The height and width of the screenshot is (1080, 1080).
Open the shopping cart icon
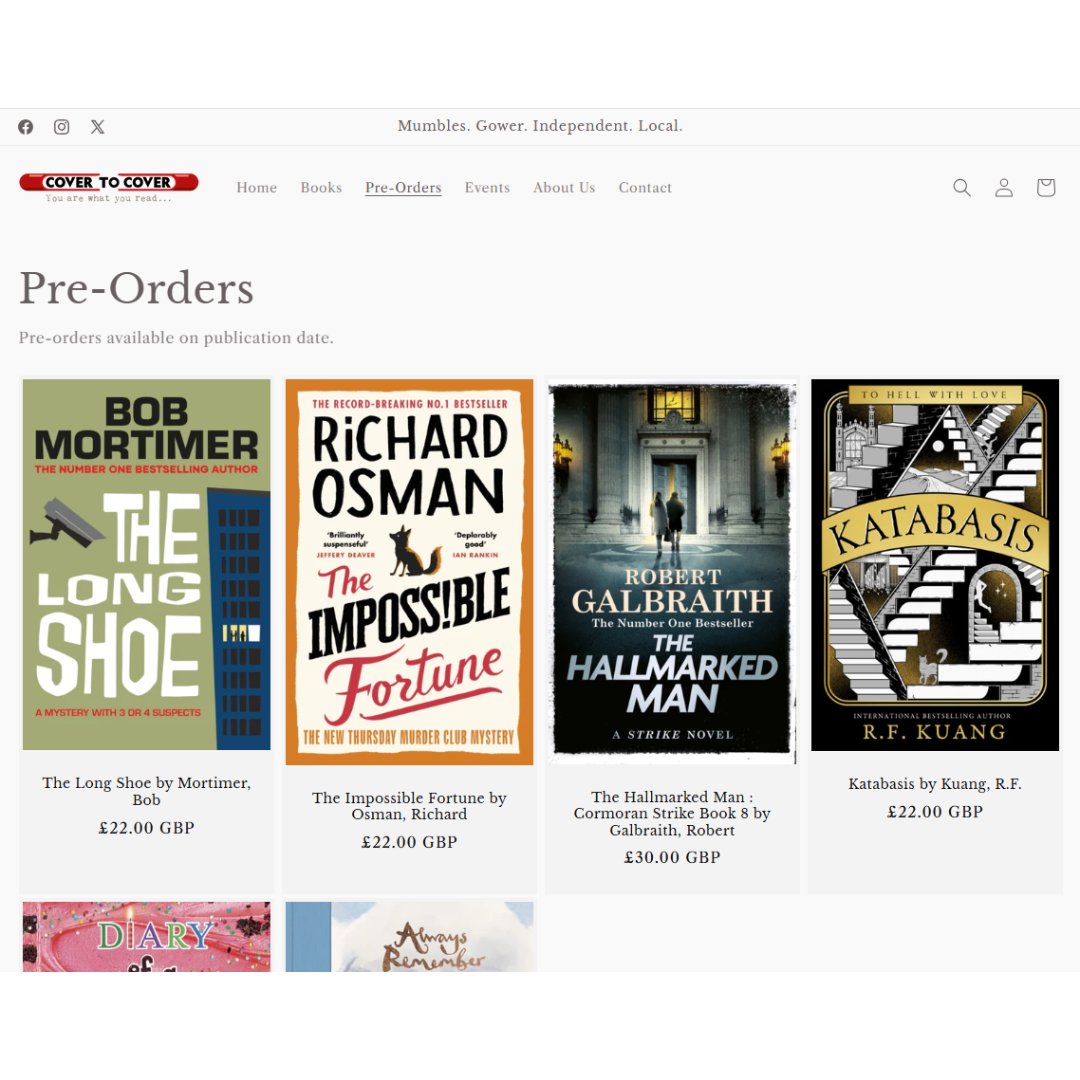point(1046,187)
